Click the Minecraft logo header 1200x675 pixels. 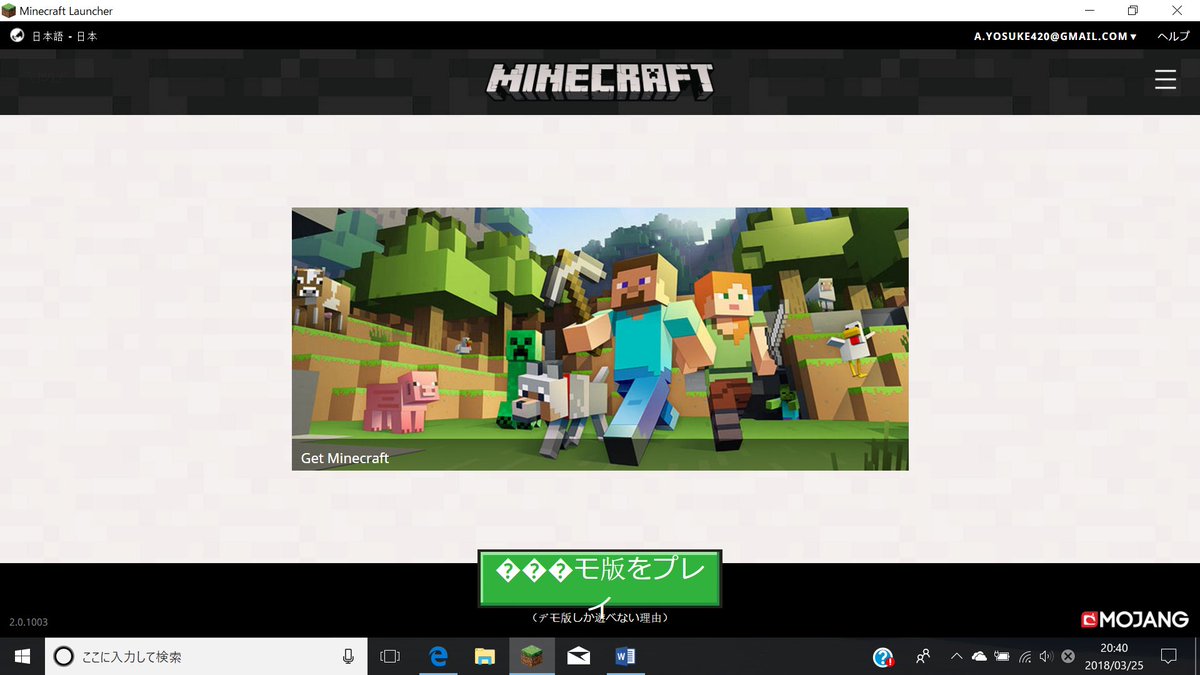click(x=600, y=80)
